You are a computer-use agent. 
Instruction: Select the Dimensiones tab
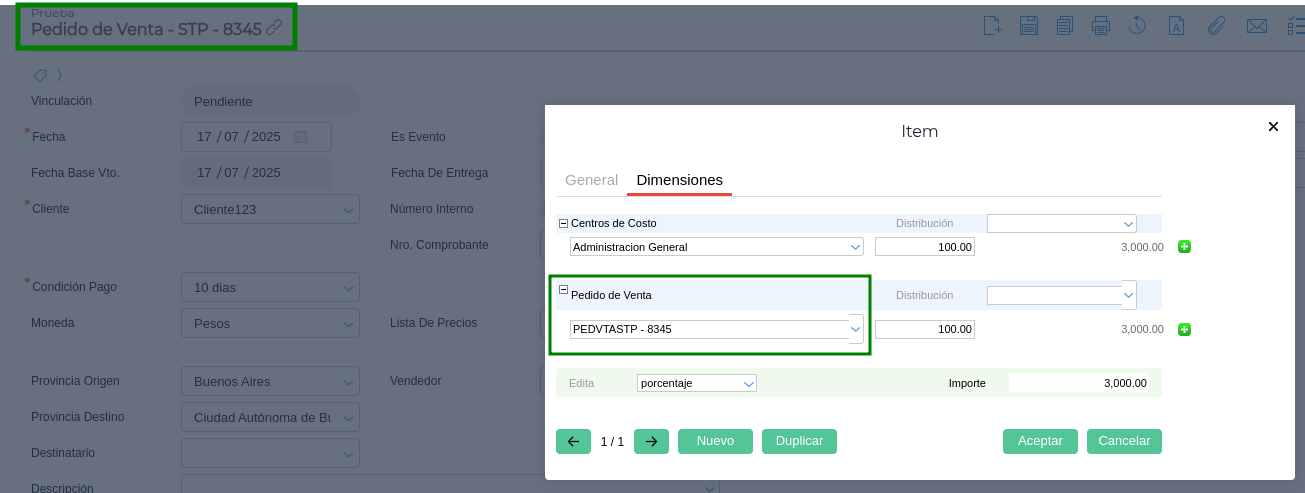[x=679, y=180]
